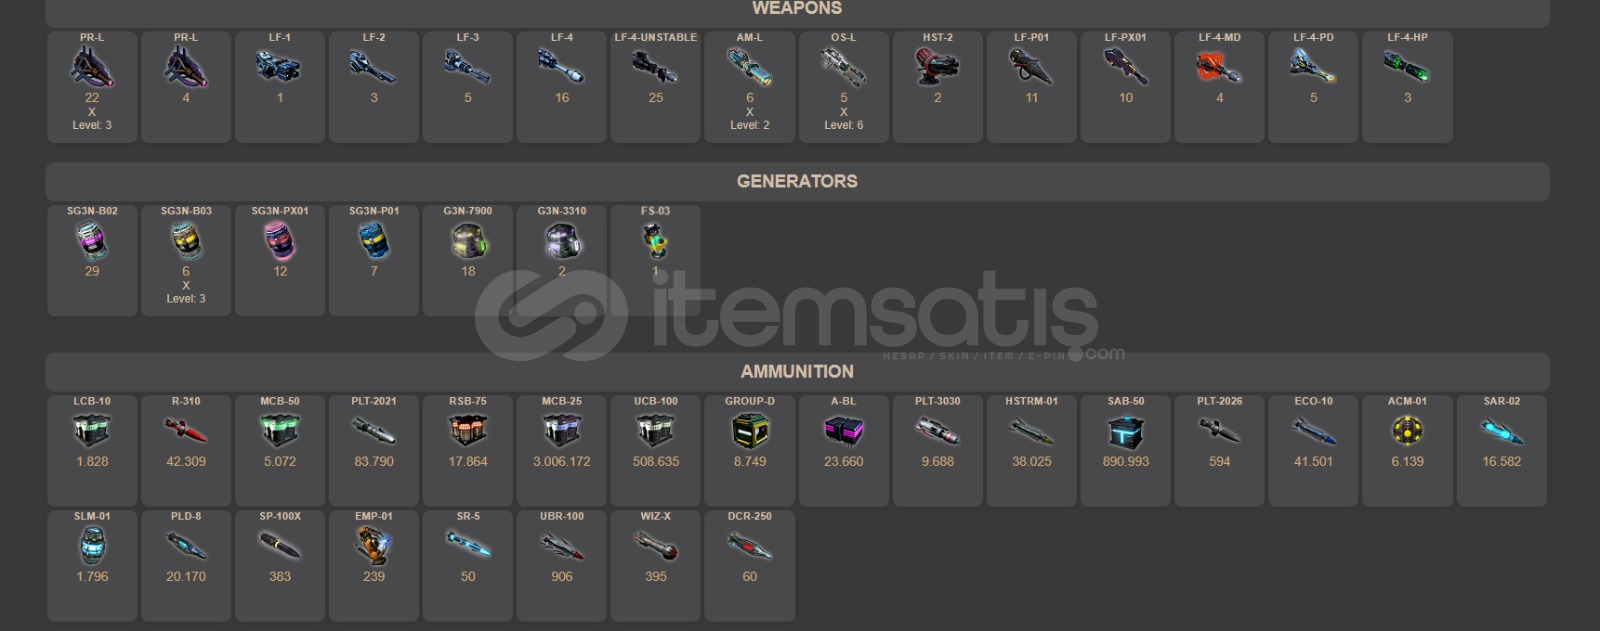Select the LF-4-MD red laser icon
1600x631 pixels.
[1219, 67]
